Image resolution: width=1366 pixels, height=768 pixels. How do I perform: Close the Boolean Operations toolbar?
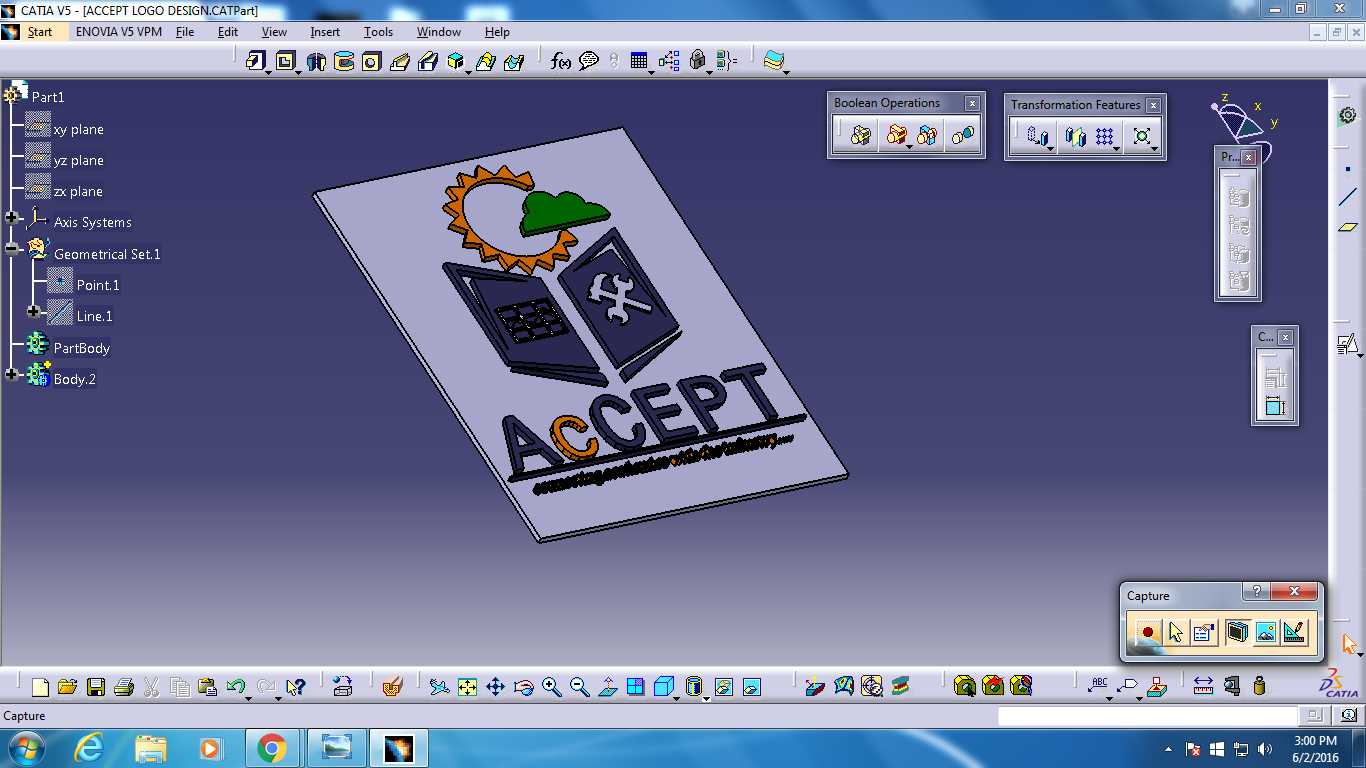[972, 103]
